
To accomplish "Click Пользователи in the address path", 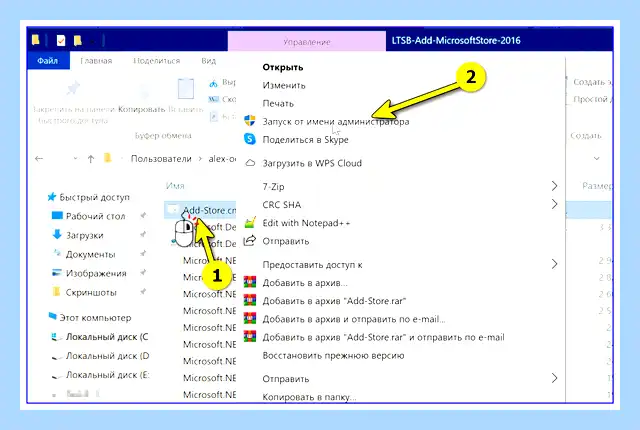I will pos(161,159).
